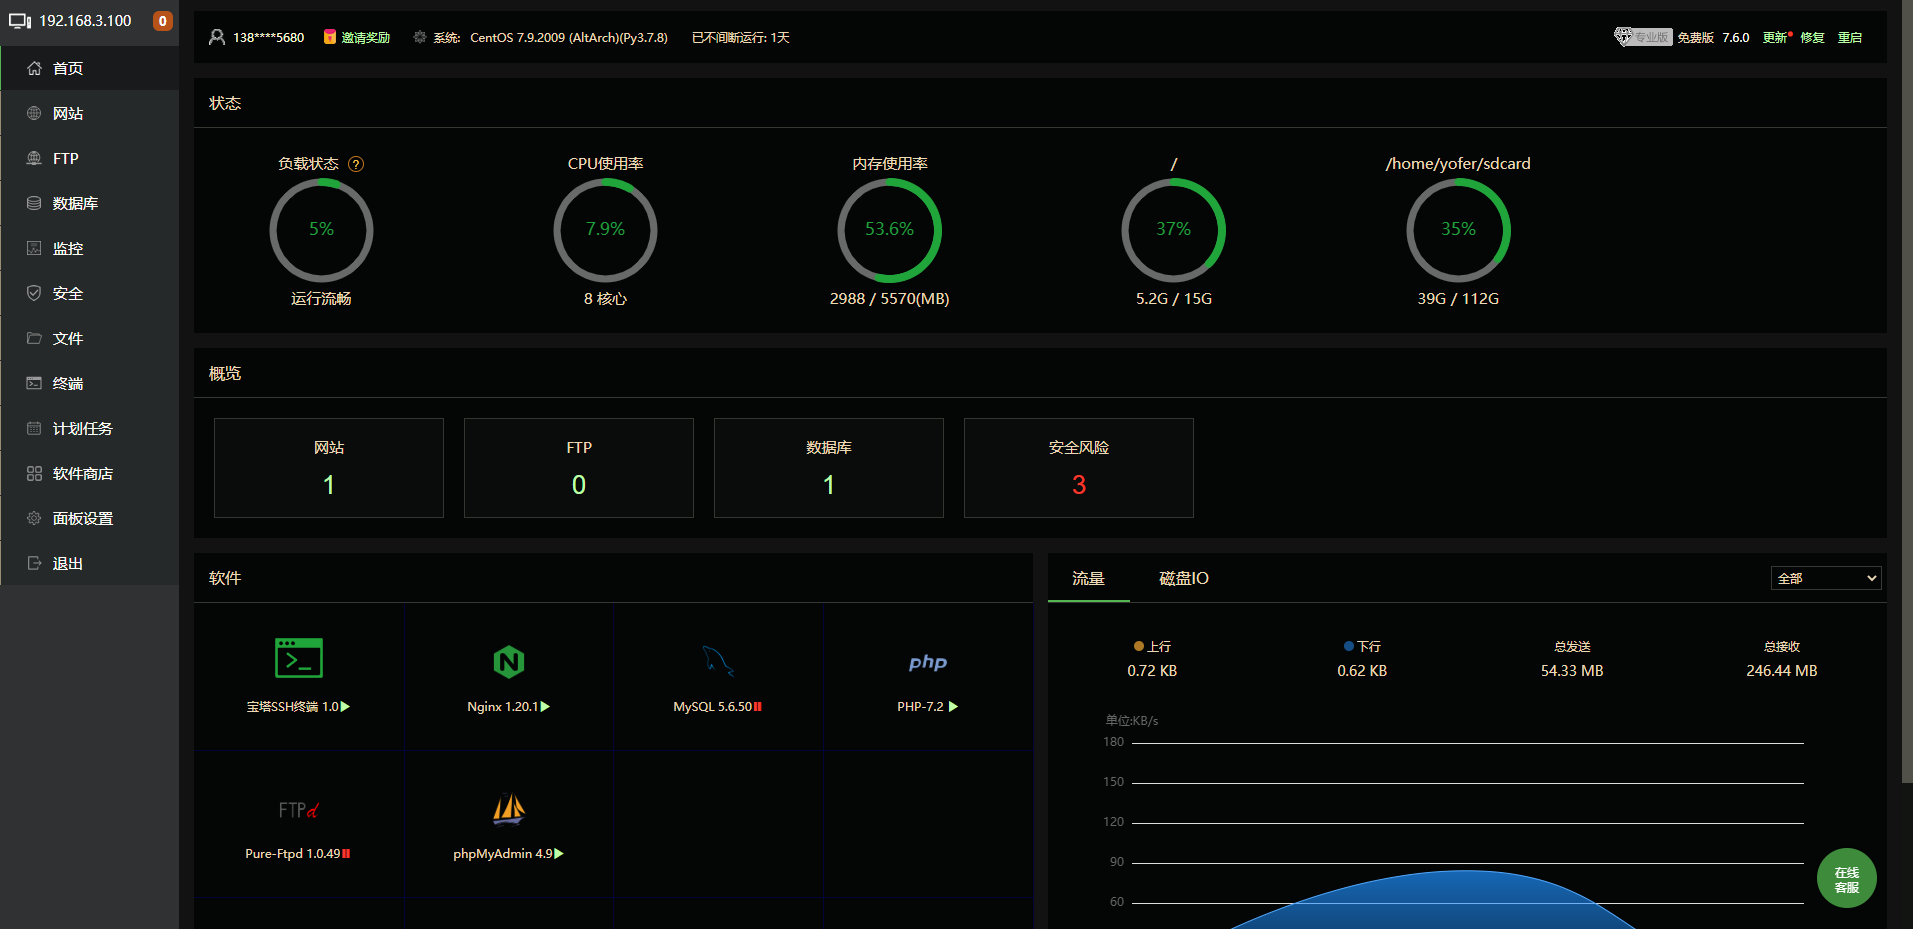This screenshot has height=929, width=1913.
Task: Click the phpMyAdmin 4.9 label
Action: pos(502,853)
